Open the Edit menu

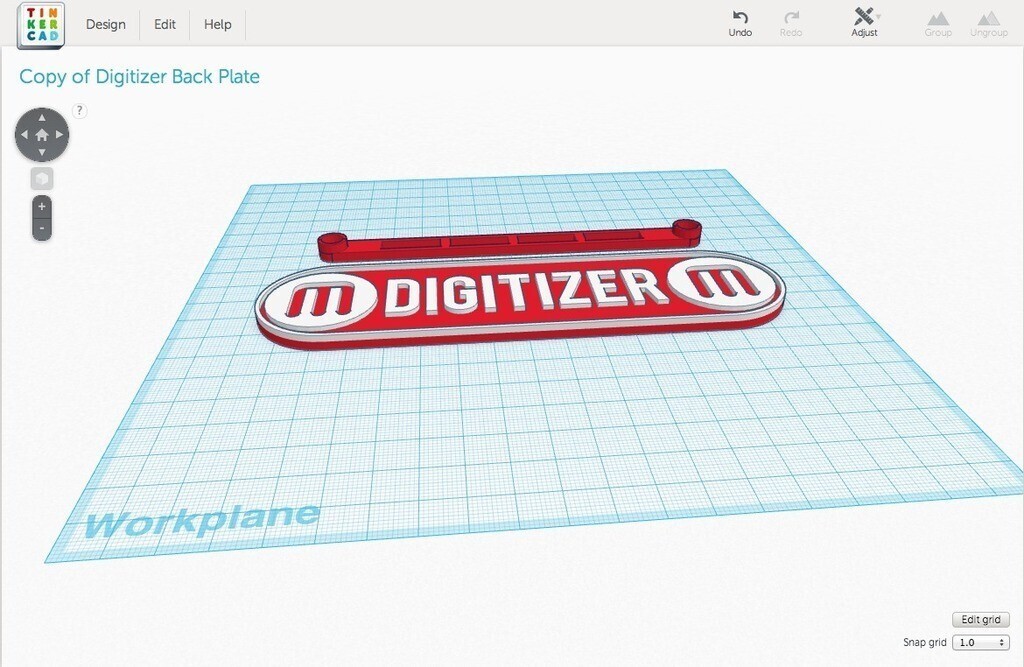[x=165, y=24]
